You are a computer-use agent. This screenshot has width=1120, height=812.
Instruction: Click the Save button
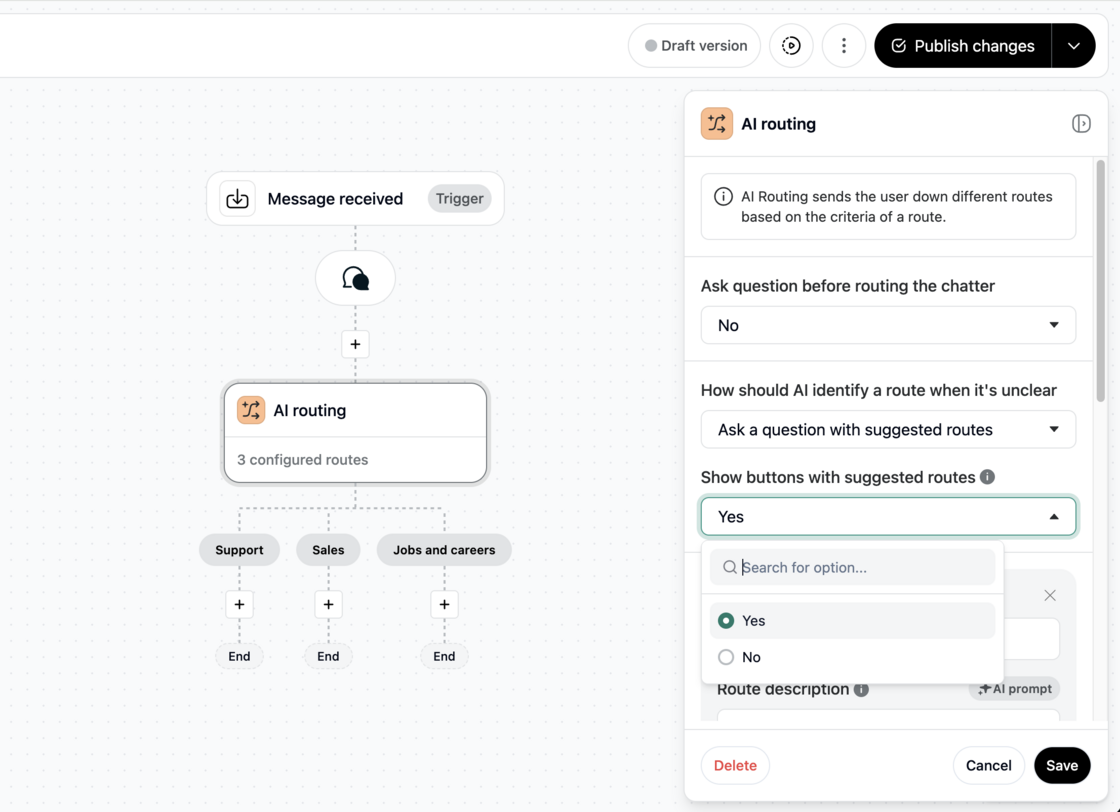tap(1061, 766)
